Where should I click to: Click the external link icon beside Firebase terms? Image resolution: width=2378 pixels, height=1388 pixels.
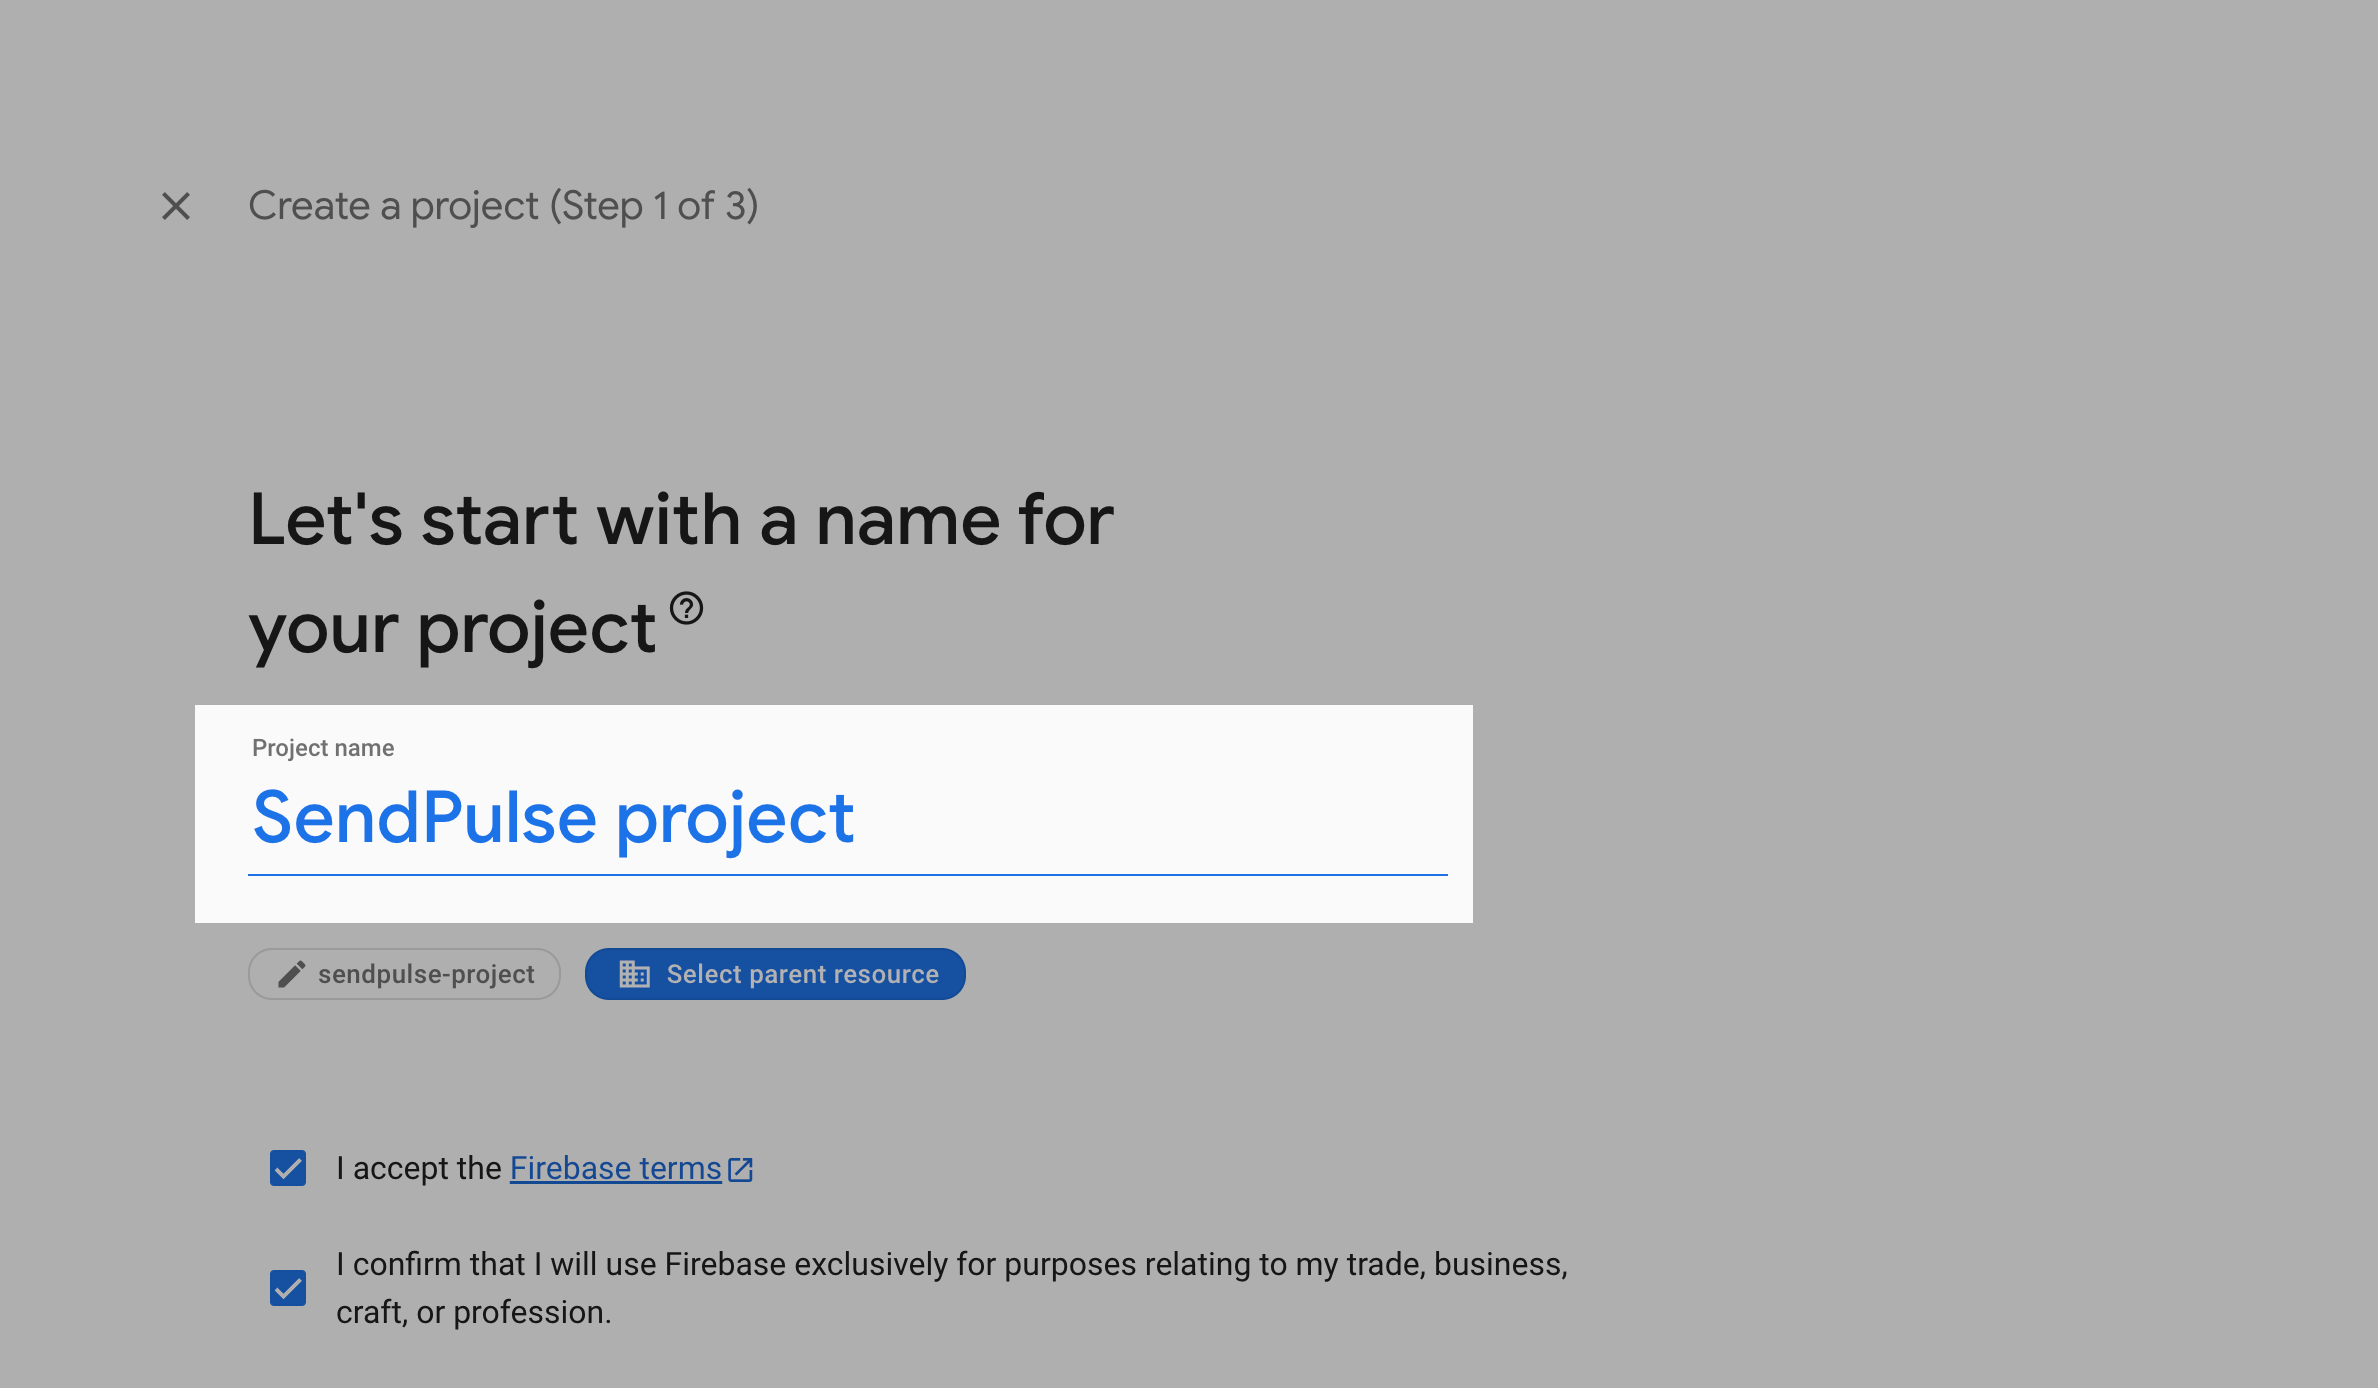[741, 1169]
